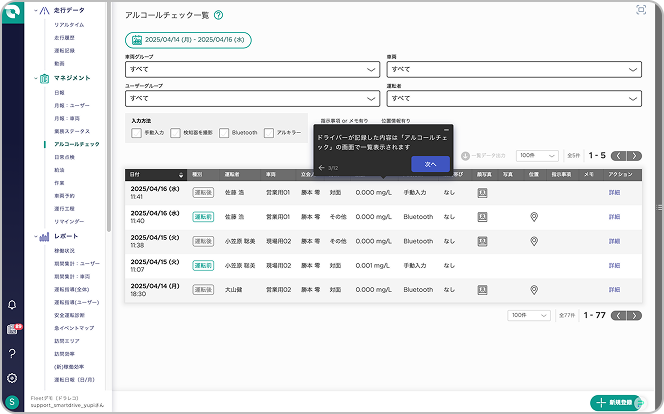Click the fullscreen icon at top right
Viewport: 664px width, 414px height.
(x=641, y=10)
